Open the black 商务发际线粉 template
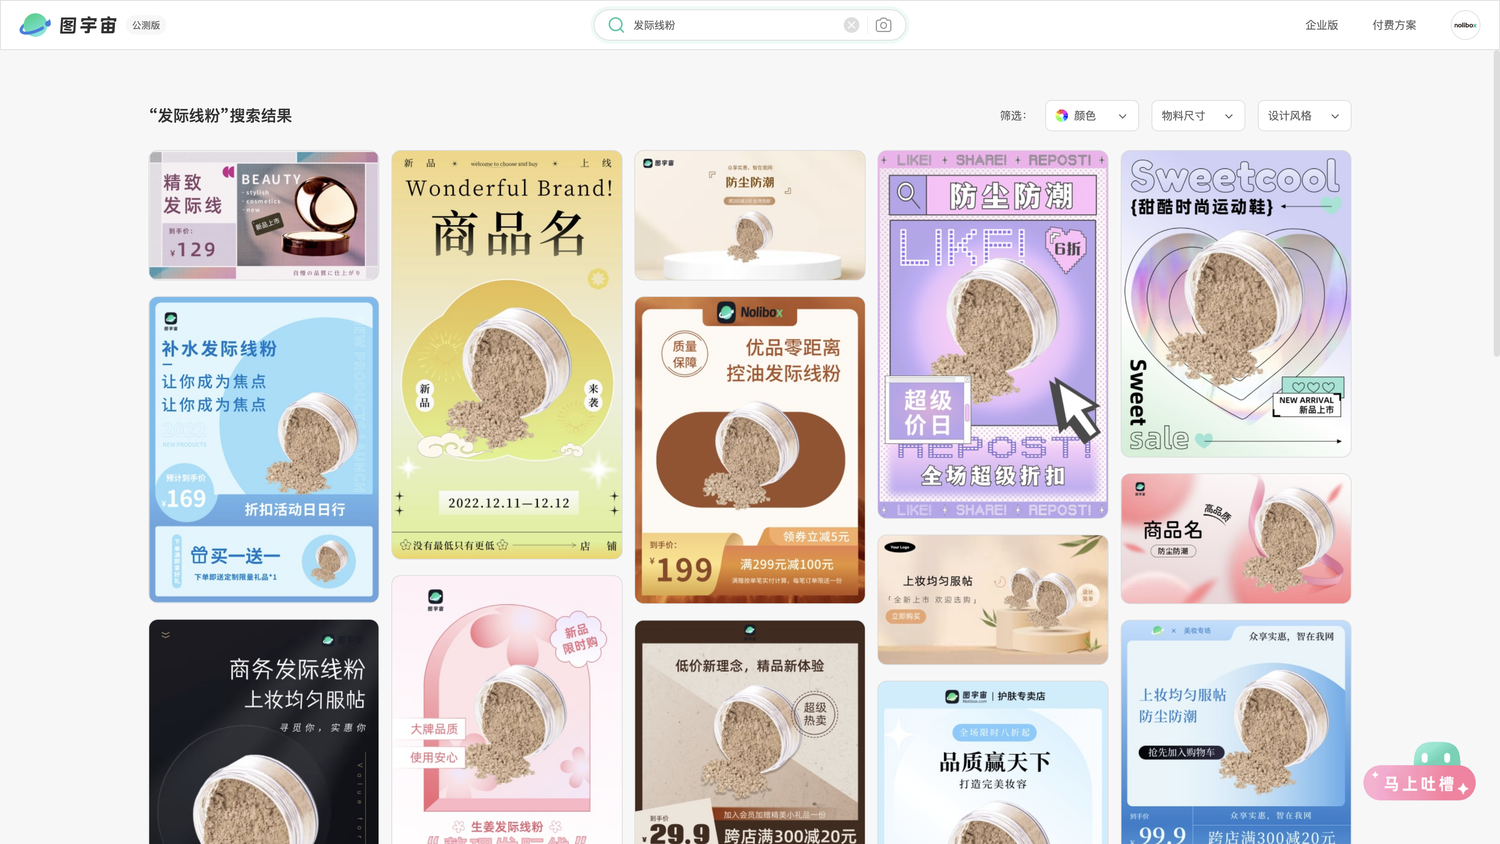 click(x=264, y=732)
